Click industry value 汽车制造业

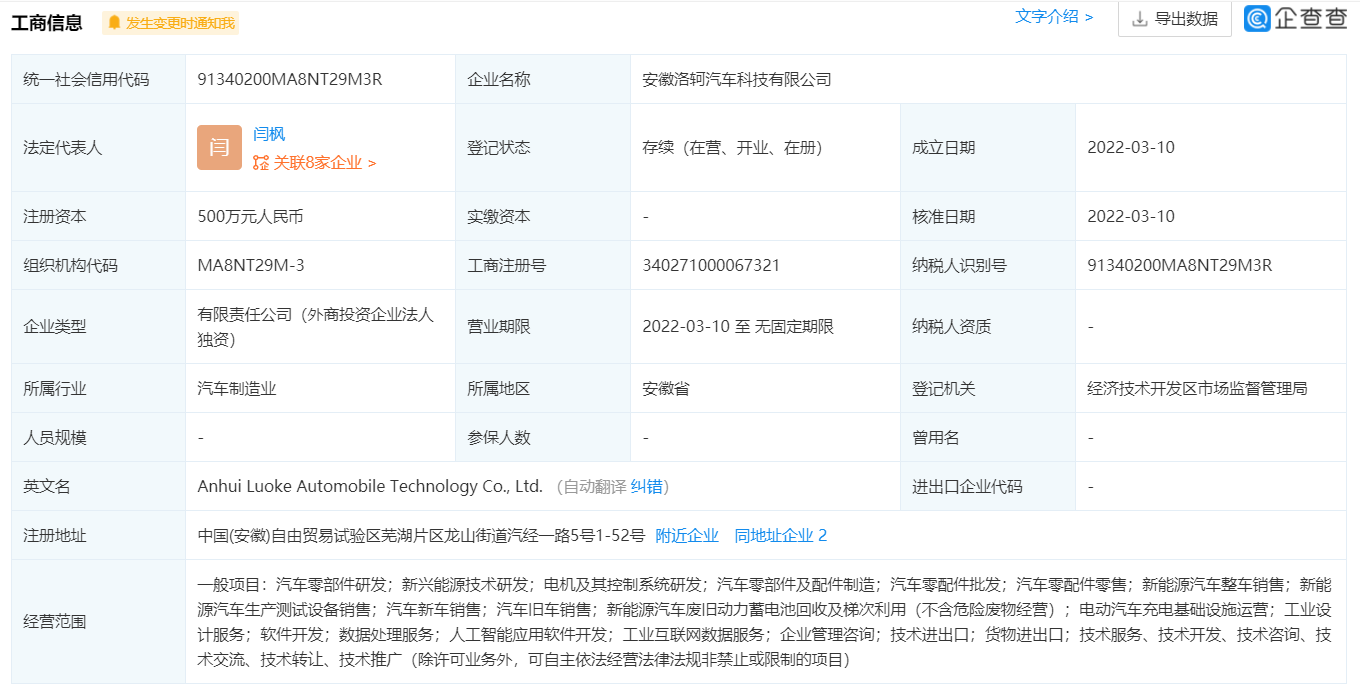(237, 389)
